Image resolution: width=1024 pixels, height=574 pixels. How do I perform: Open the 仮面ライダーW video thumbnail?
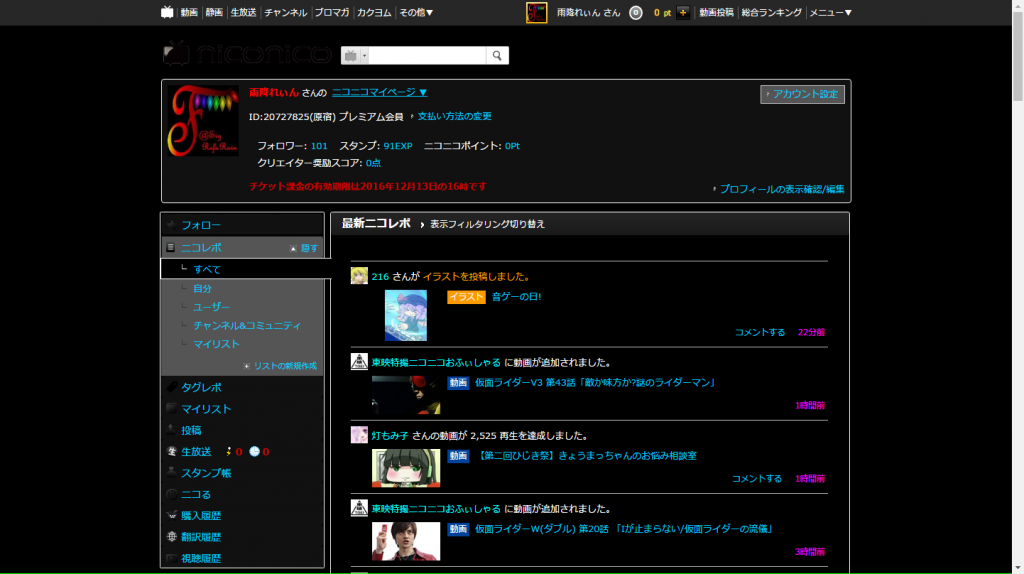click(406, 541)
